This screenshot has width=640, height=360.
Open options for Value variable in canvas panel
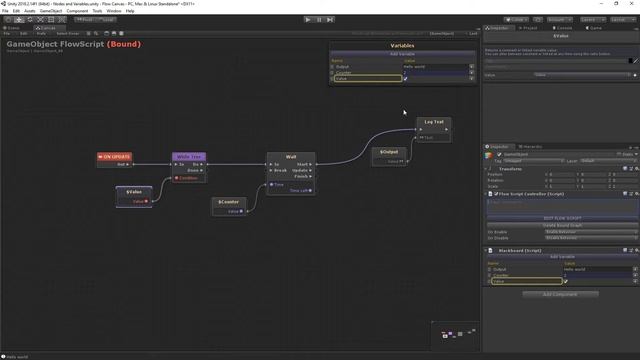click(x=471, y=78)
